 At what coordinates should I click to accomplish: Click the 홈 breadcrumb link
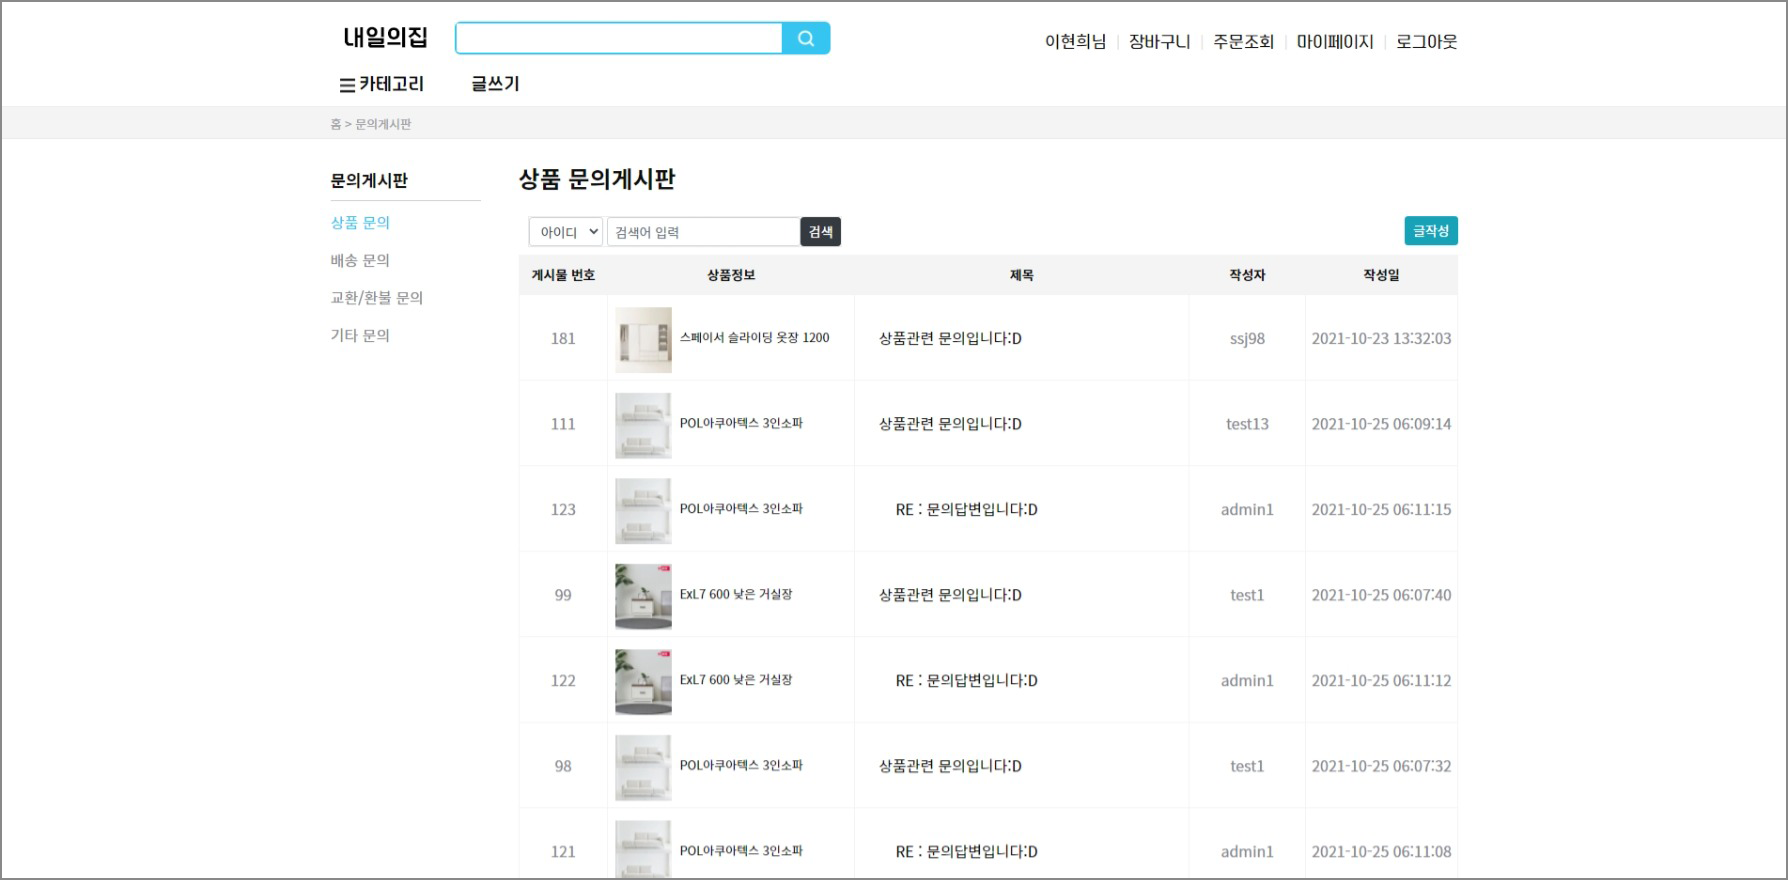[336, 124]
